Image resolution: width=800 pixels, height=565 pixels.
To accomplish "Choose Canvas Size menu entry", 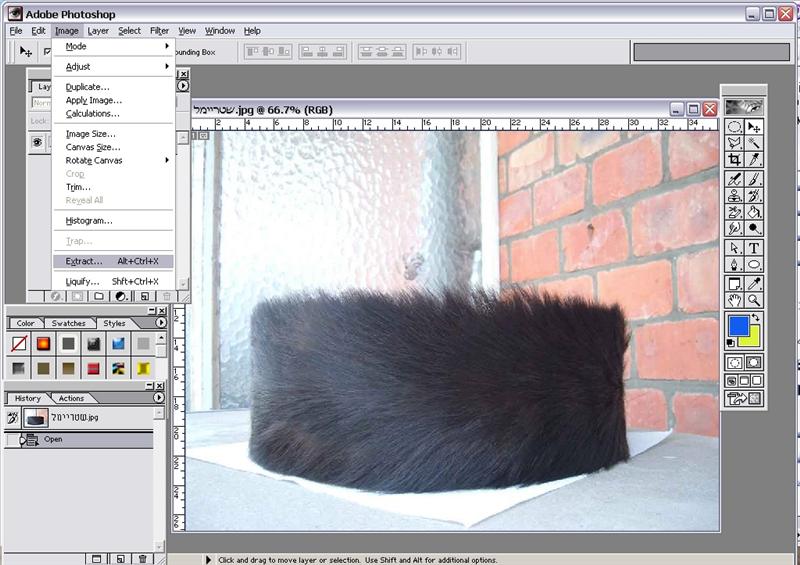I will click(x=113, y=147).
